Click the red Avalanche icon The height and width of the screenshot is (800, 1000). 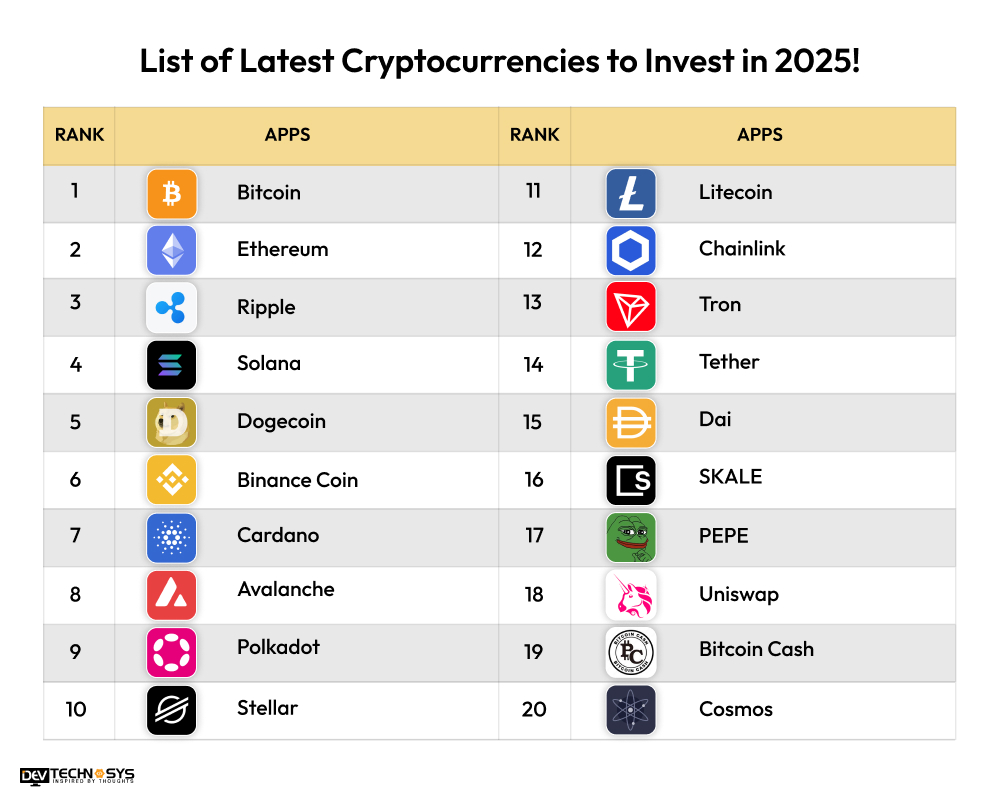point(172,595)
